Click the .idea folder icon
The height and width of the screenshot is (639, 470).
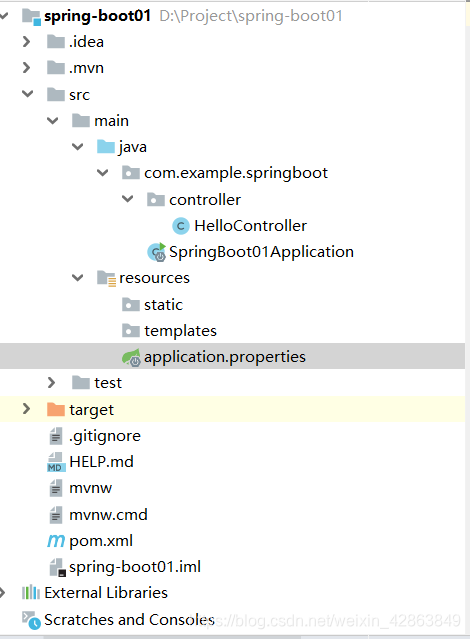click(56, 42)
